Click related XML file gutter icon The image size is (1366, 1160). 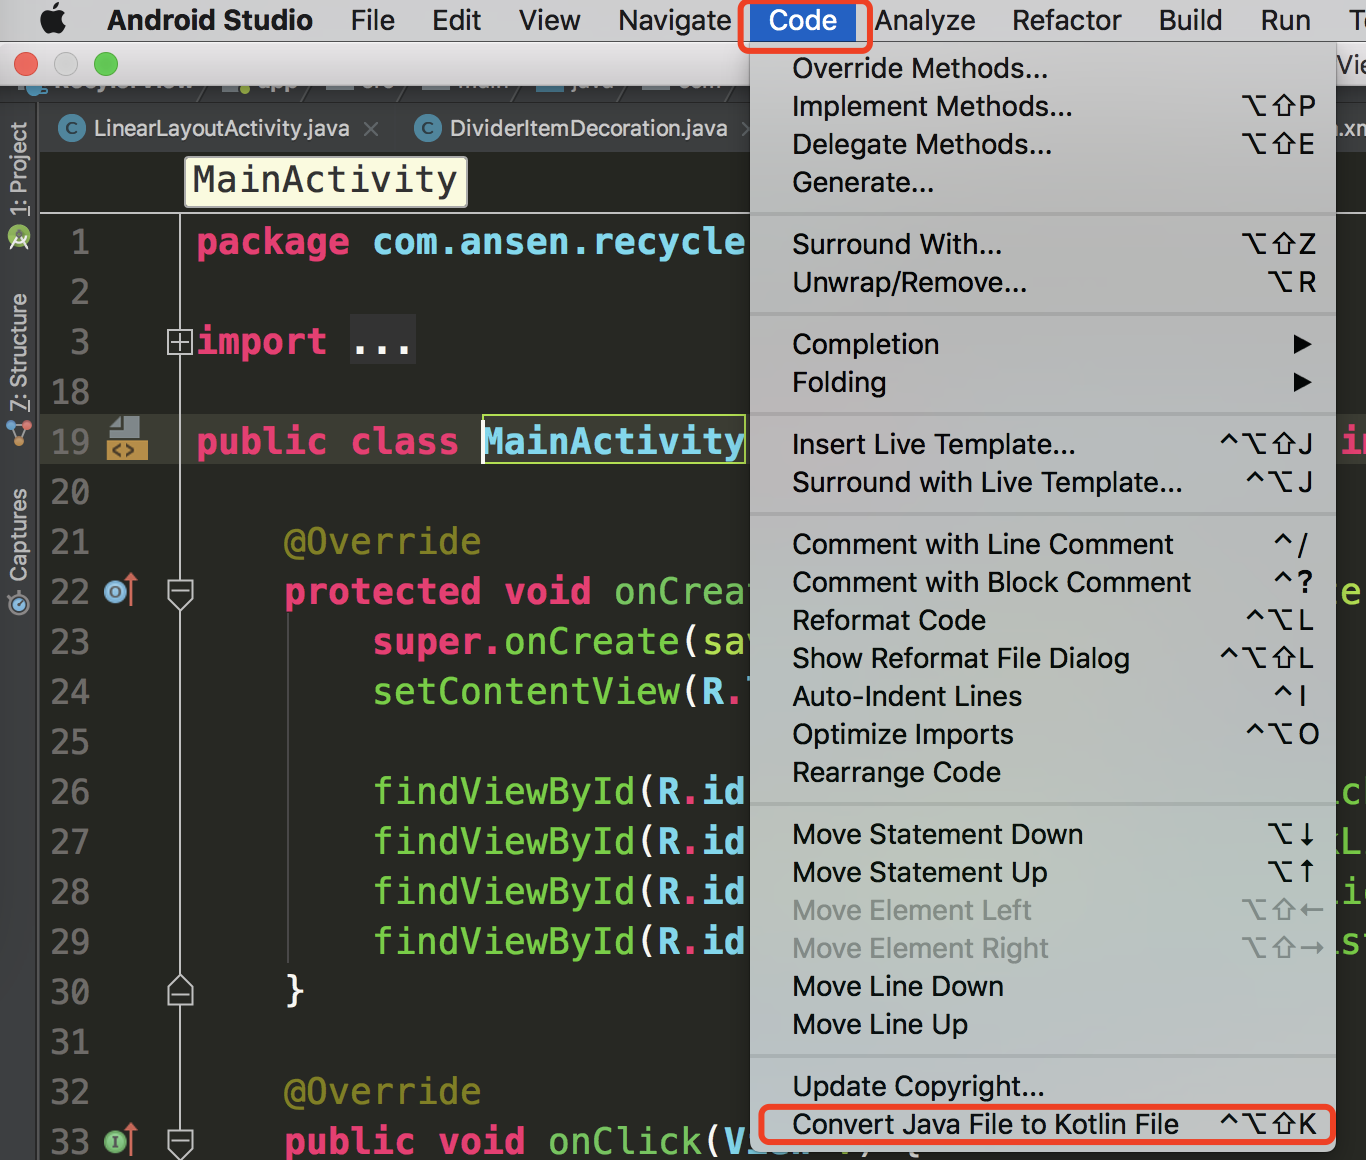point(127,439)
